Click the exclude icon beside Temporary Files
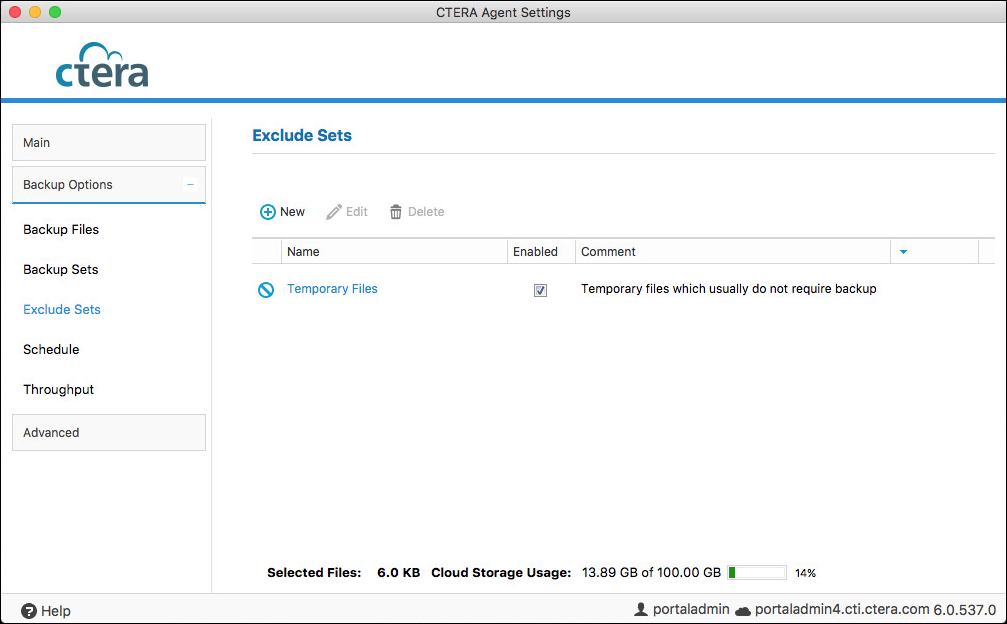Screen dimensions: 1007x624 (266, 290)
